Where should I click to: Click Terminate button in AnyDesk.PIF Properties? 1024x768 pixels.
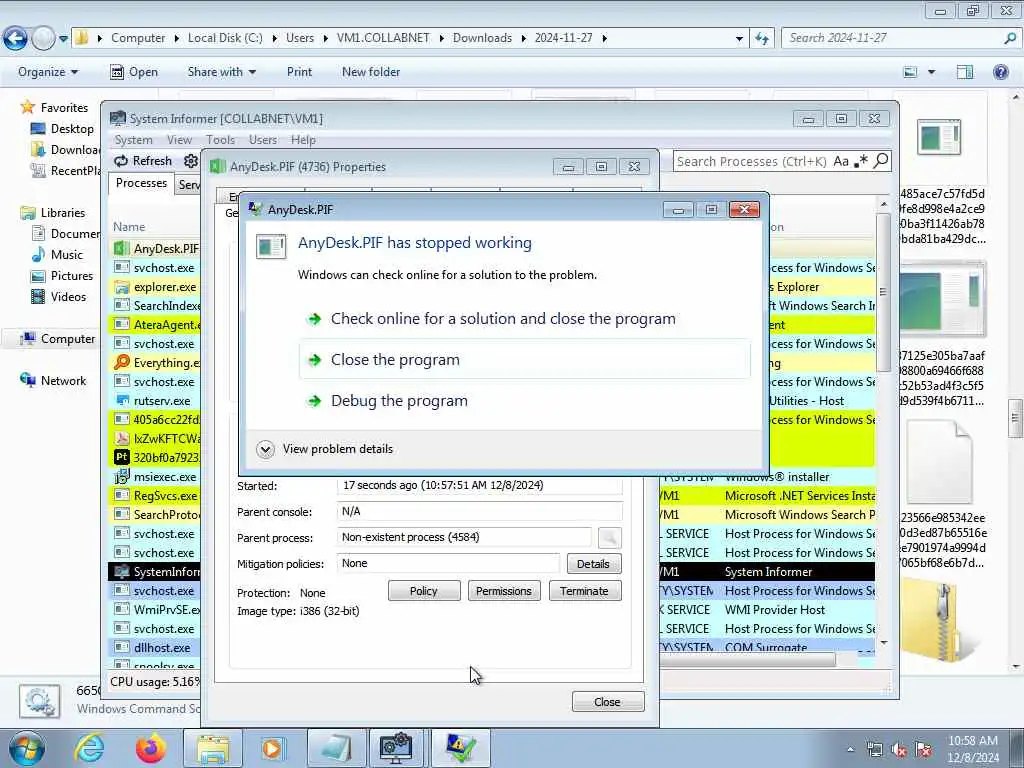pos(584,591)
